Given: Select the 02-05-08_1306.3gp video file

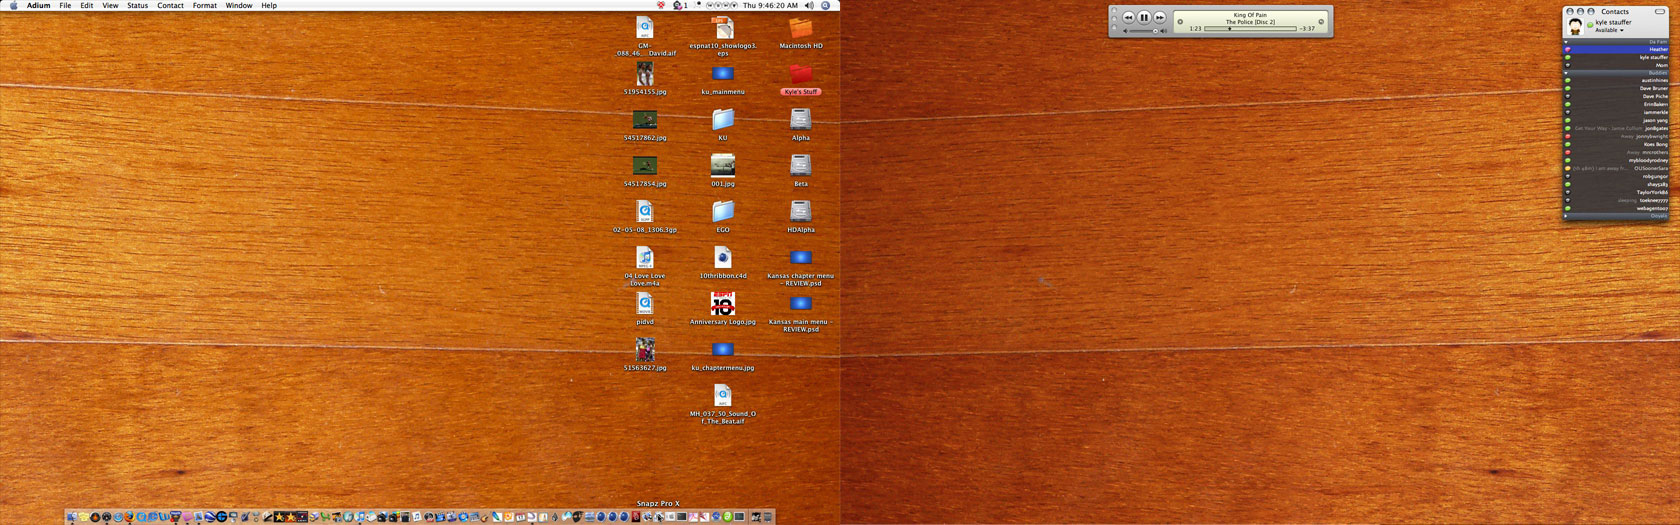Looking at the screenshot, I should [645, 211].
